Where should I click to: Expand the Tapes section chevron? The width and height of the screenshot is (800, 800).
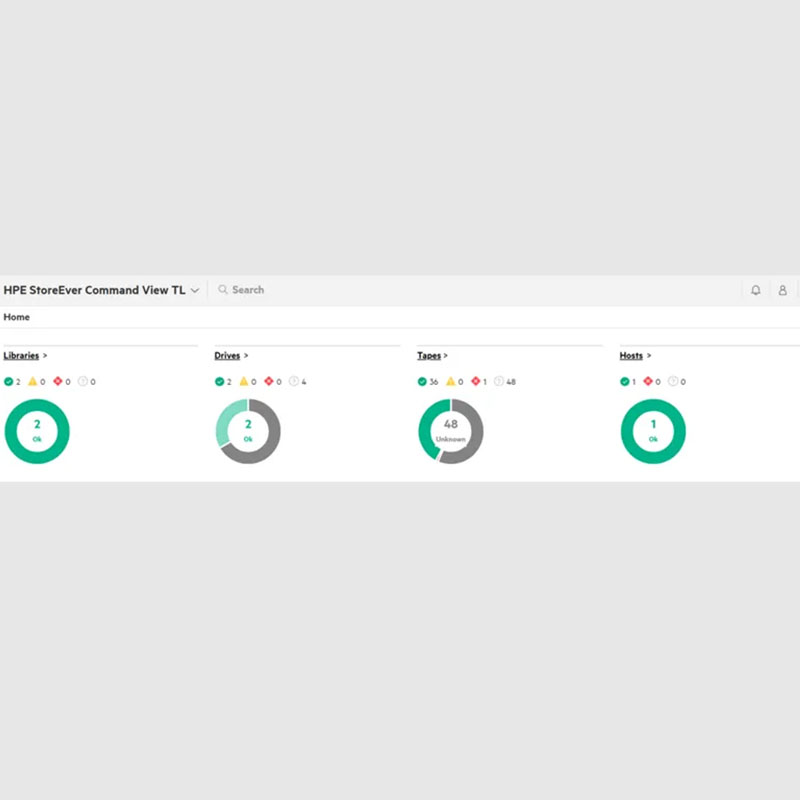[446, 356]
